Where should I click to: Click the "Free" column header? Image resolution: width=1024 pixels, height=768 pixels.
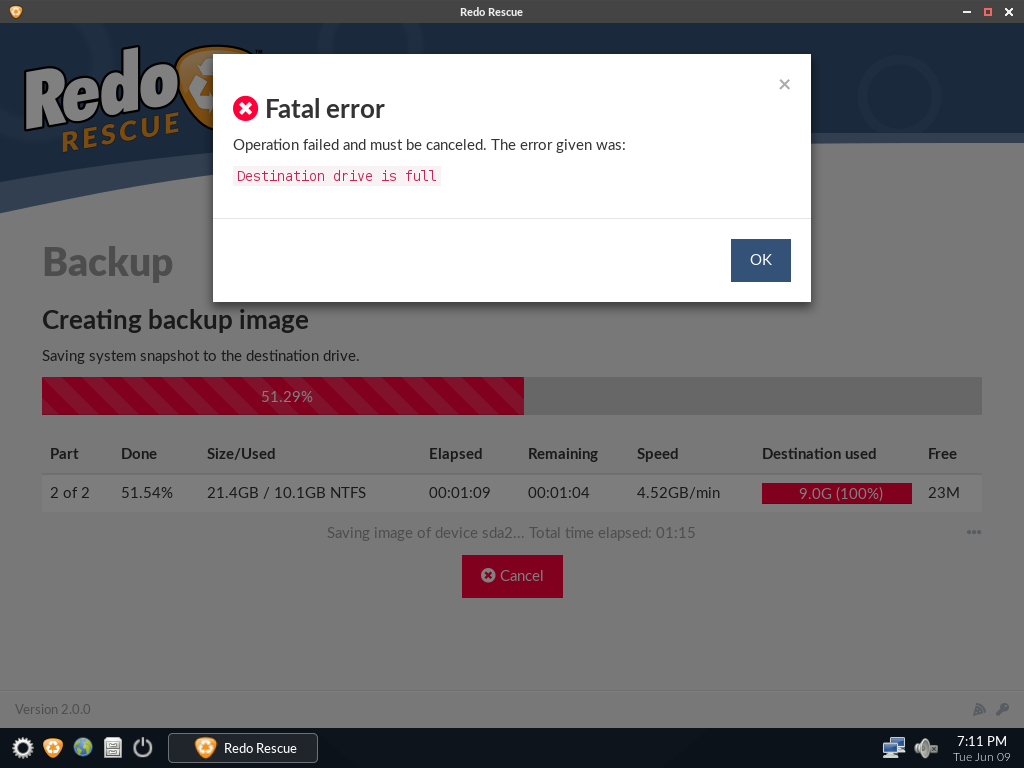tap(942, 454)
